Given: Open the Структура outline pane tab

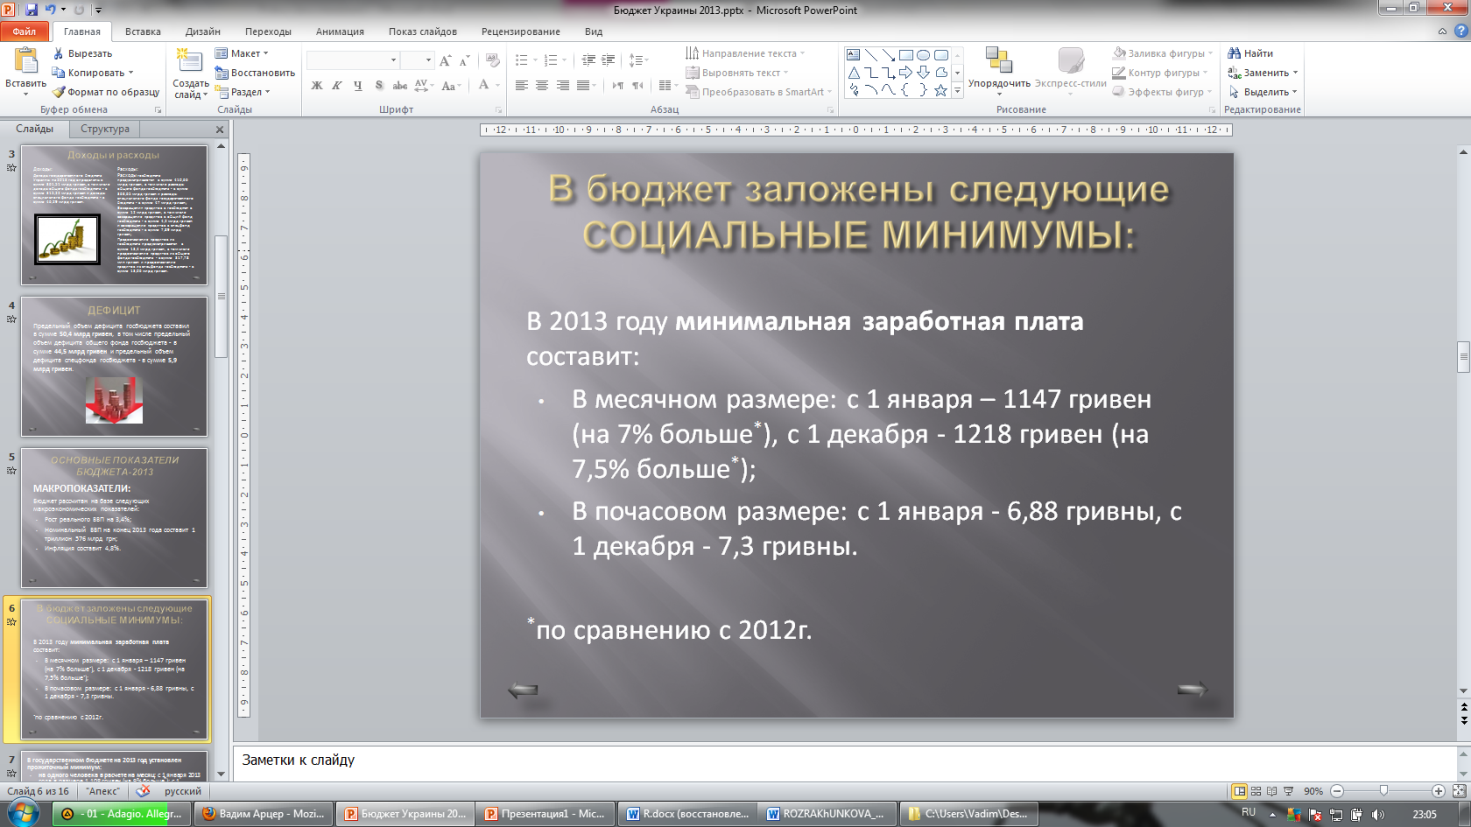Looking at the screenshot, I should [x=105, y=129].
